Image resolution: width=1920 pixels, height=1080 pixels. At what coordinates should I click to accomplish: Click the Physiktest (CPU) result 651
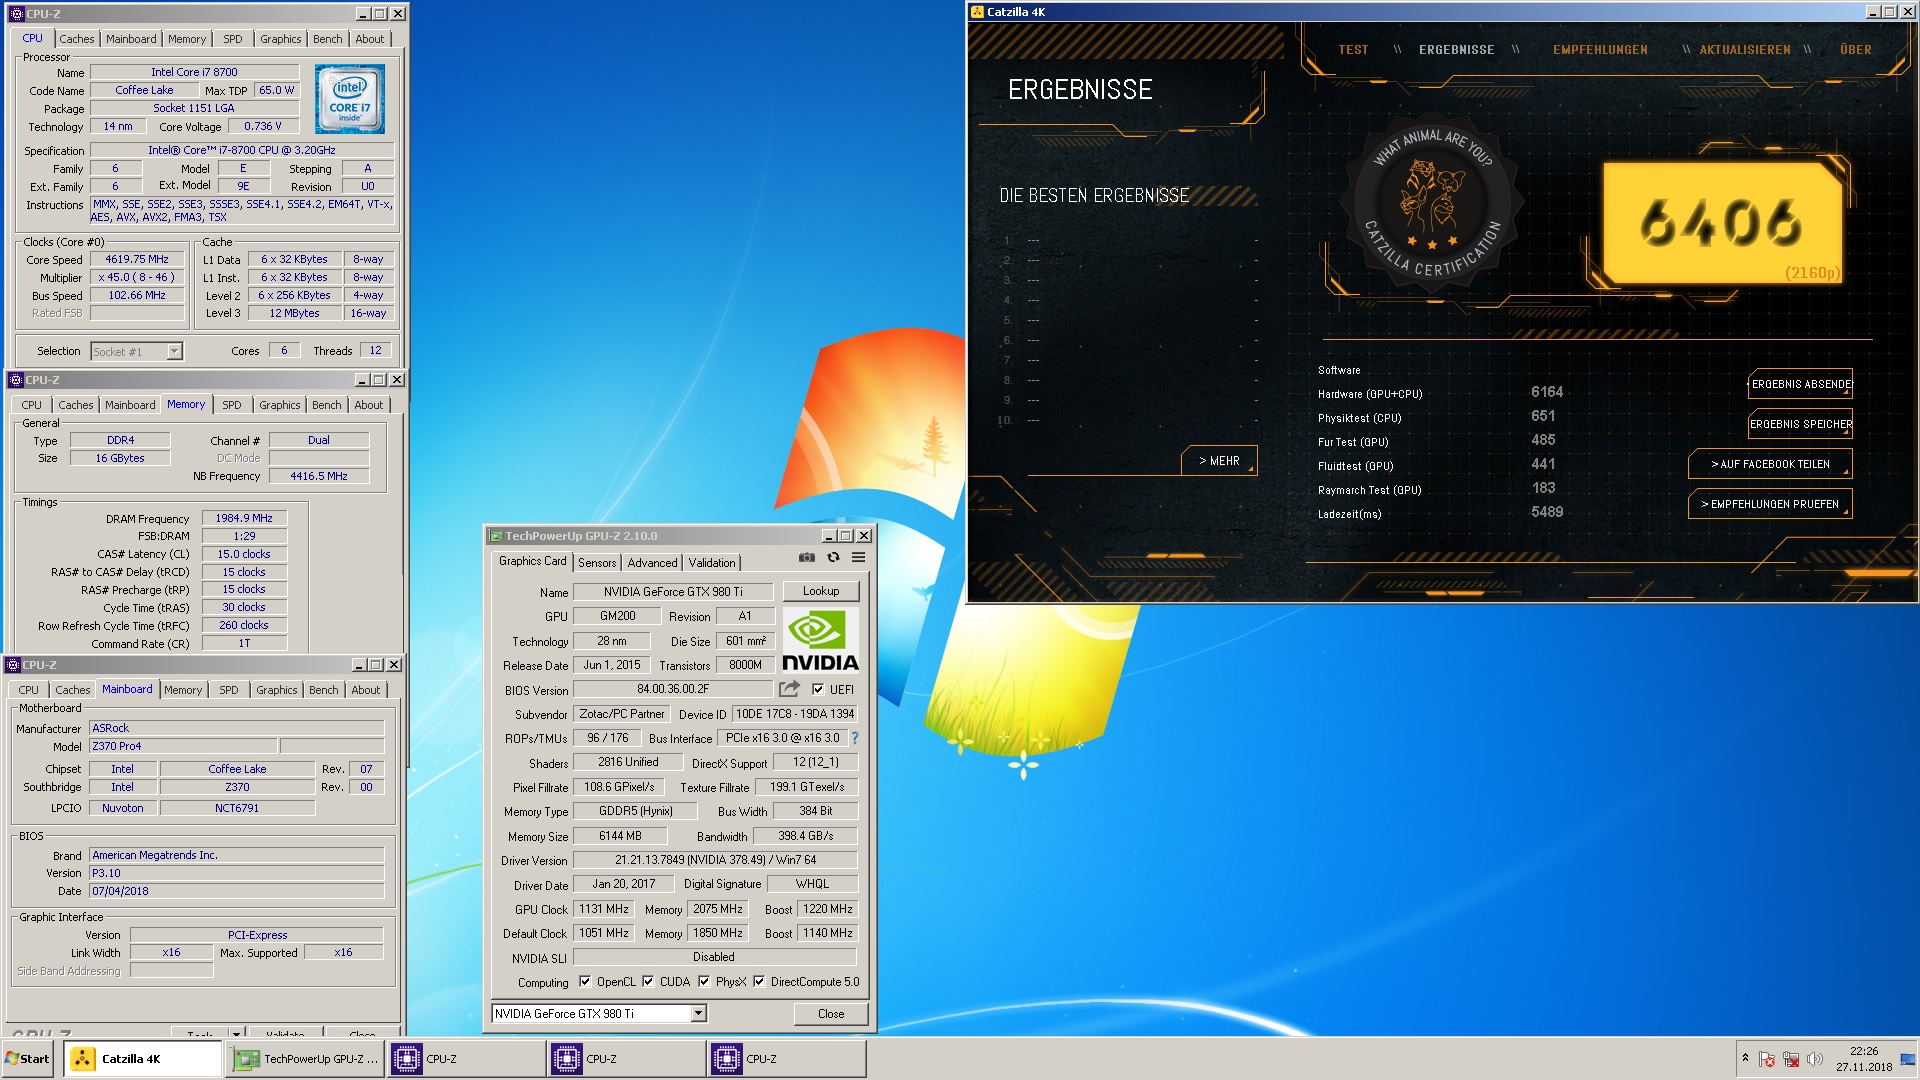pyautogui.click(x=1543, y=416)
